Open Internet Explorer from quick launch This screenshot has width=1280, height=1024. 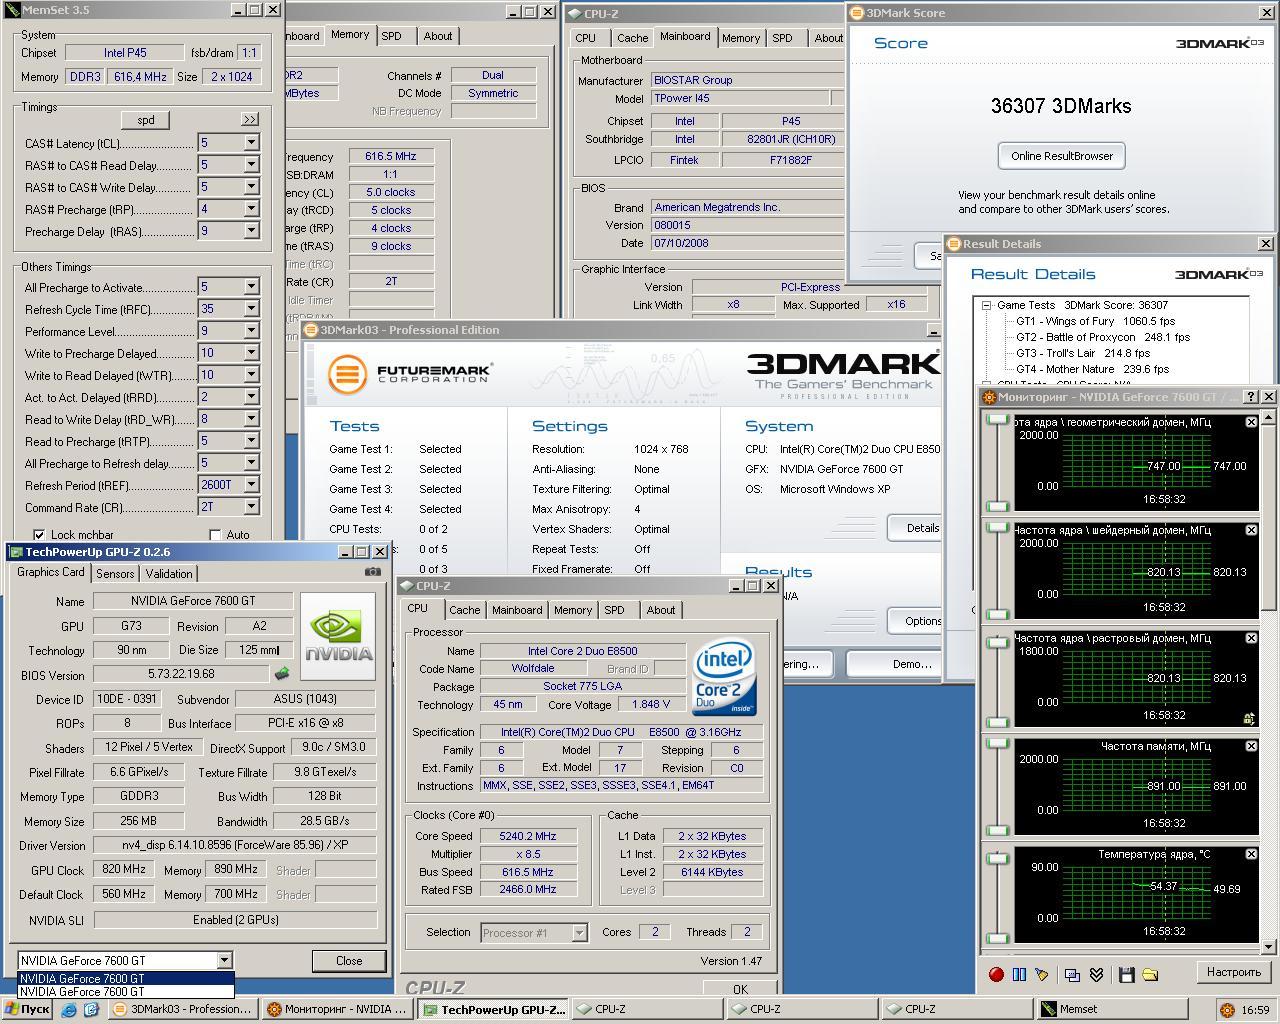click(x=68, y=1010)
